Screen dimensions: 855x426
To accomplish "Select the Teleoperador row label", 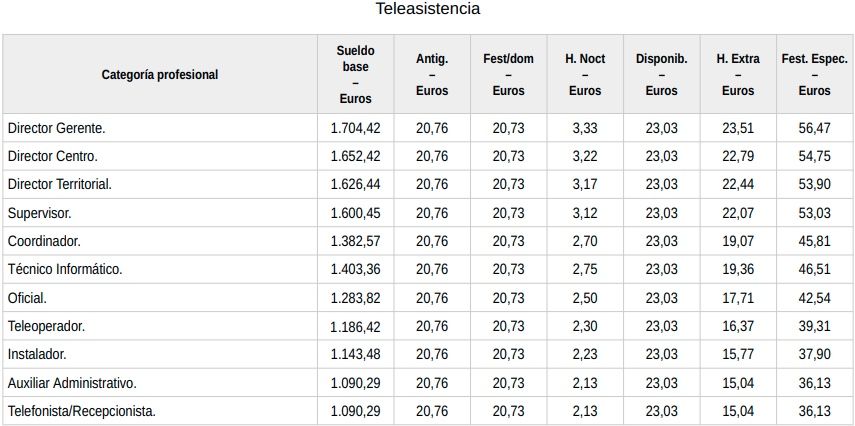I will pyautogui.click(x=46, y=326).
